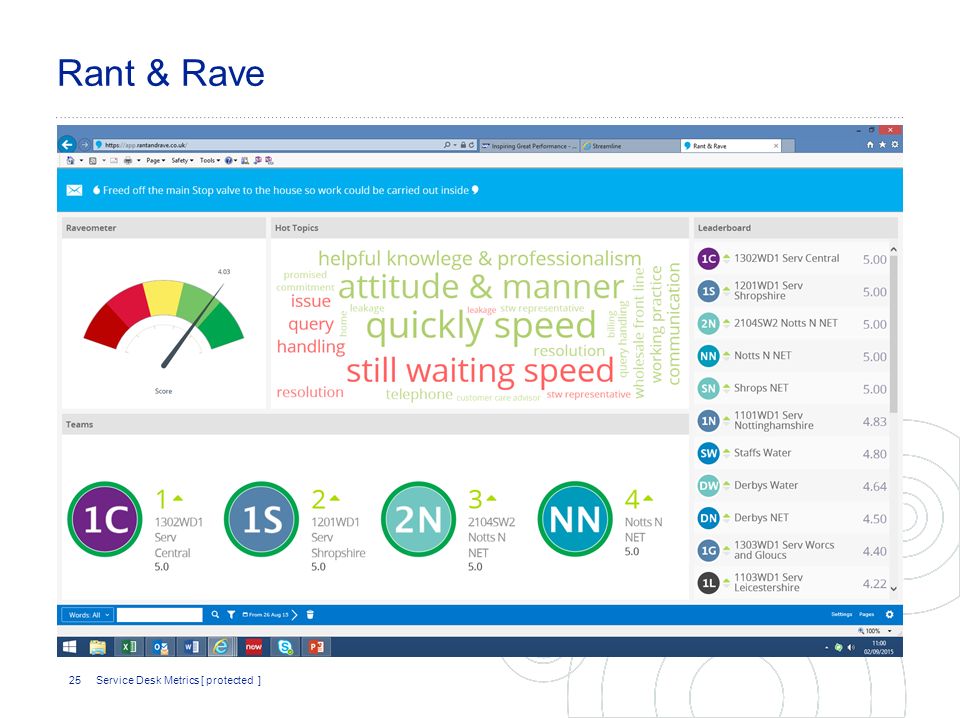Select 1302WD1 Serv Central leaderboard row
960x718 pixels.
point(792,259)
